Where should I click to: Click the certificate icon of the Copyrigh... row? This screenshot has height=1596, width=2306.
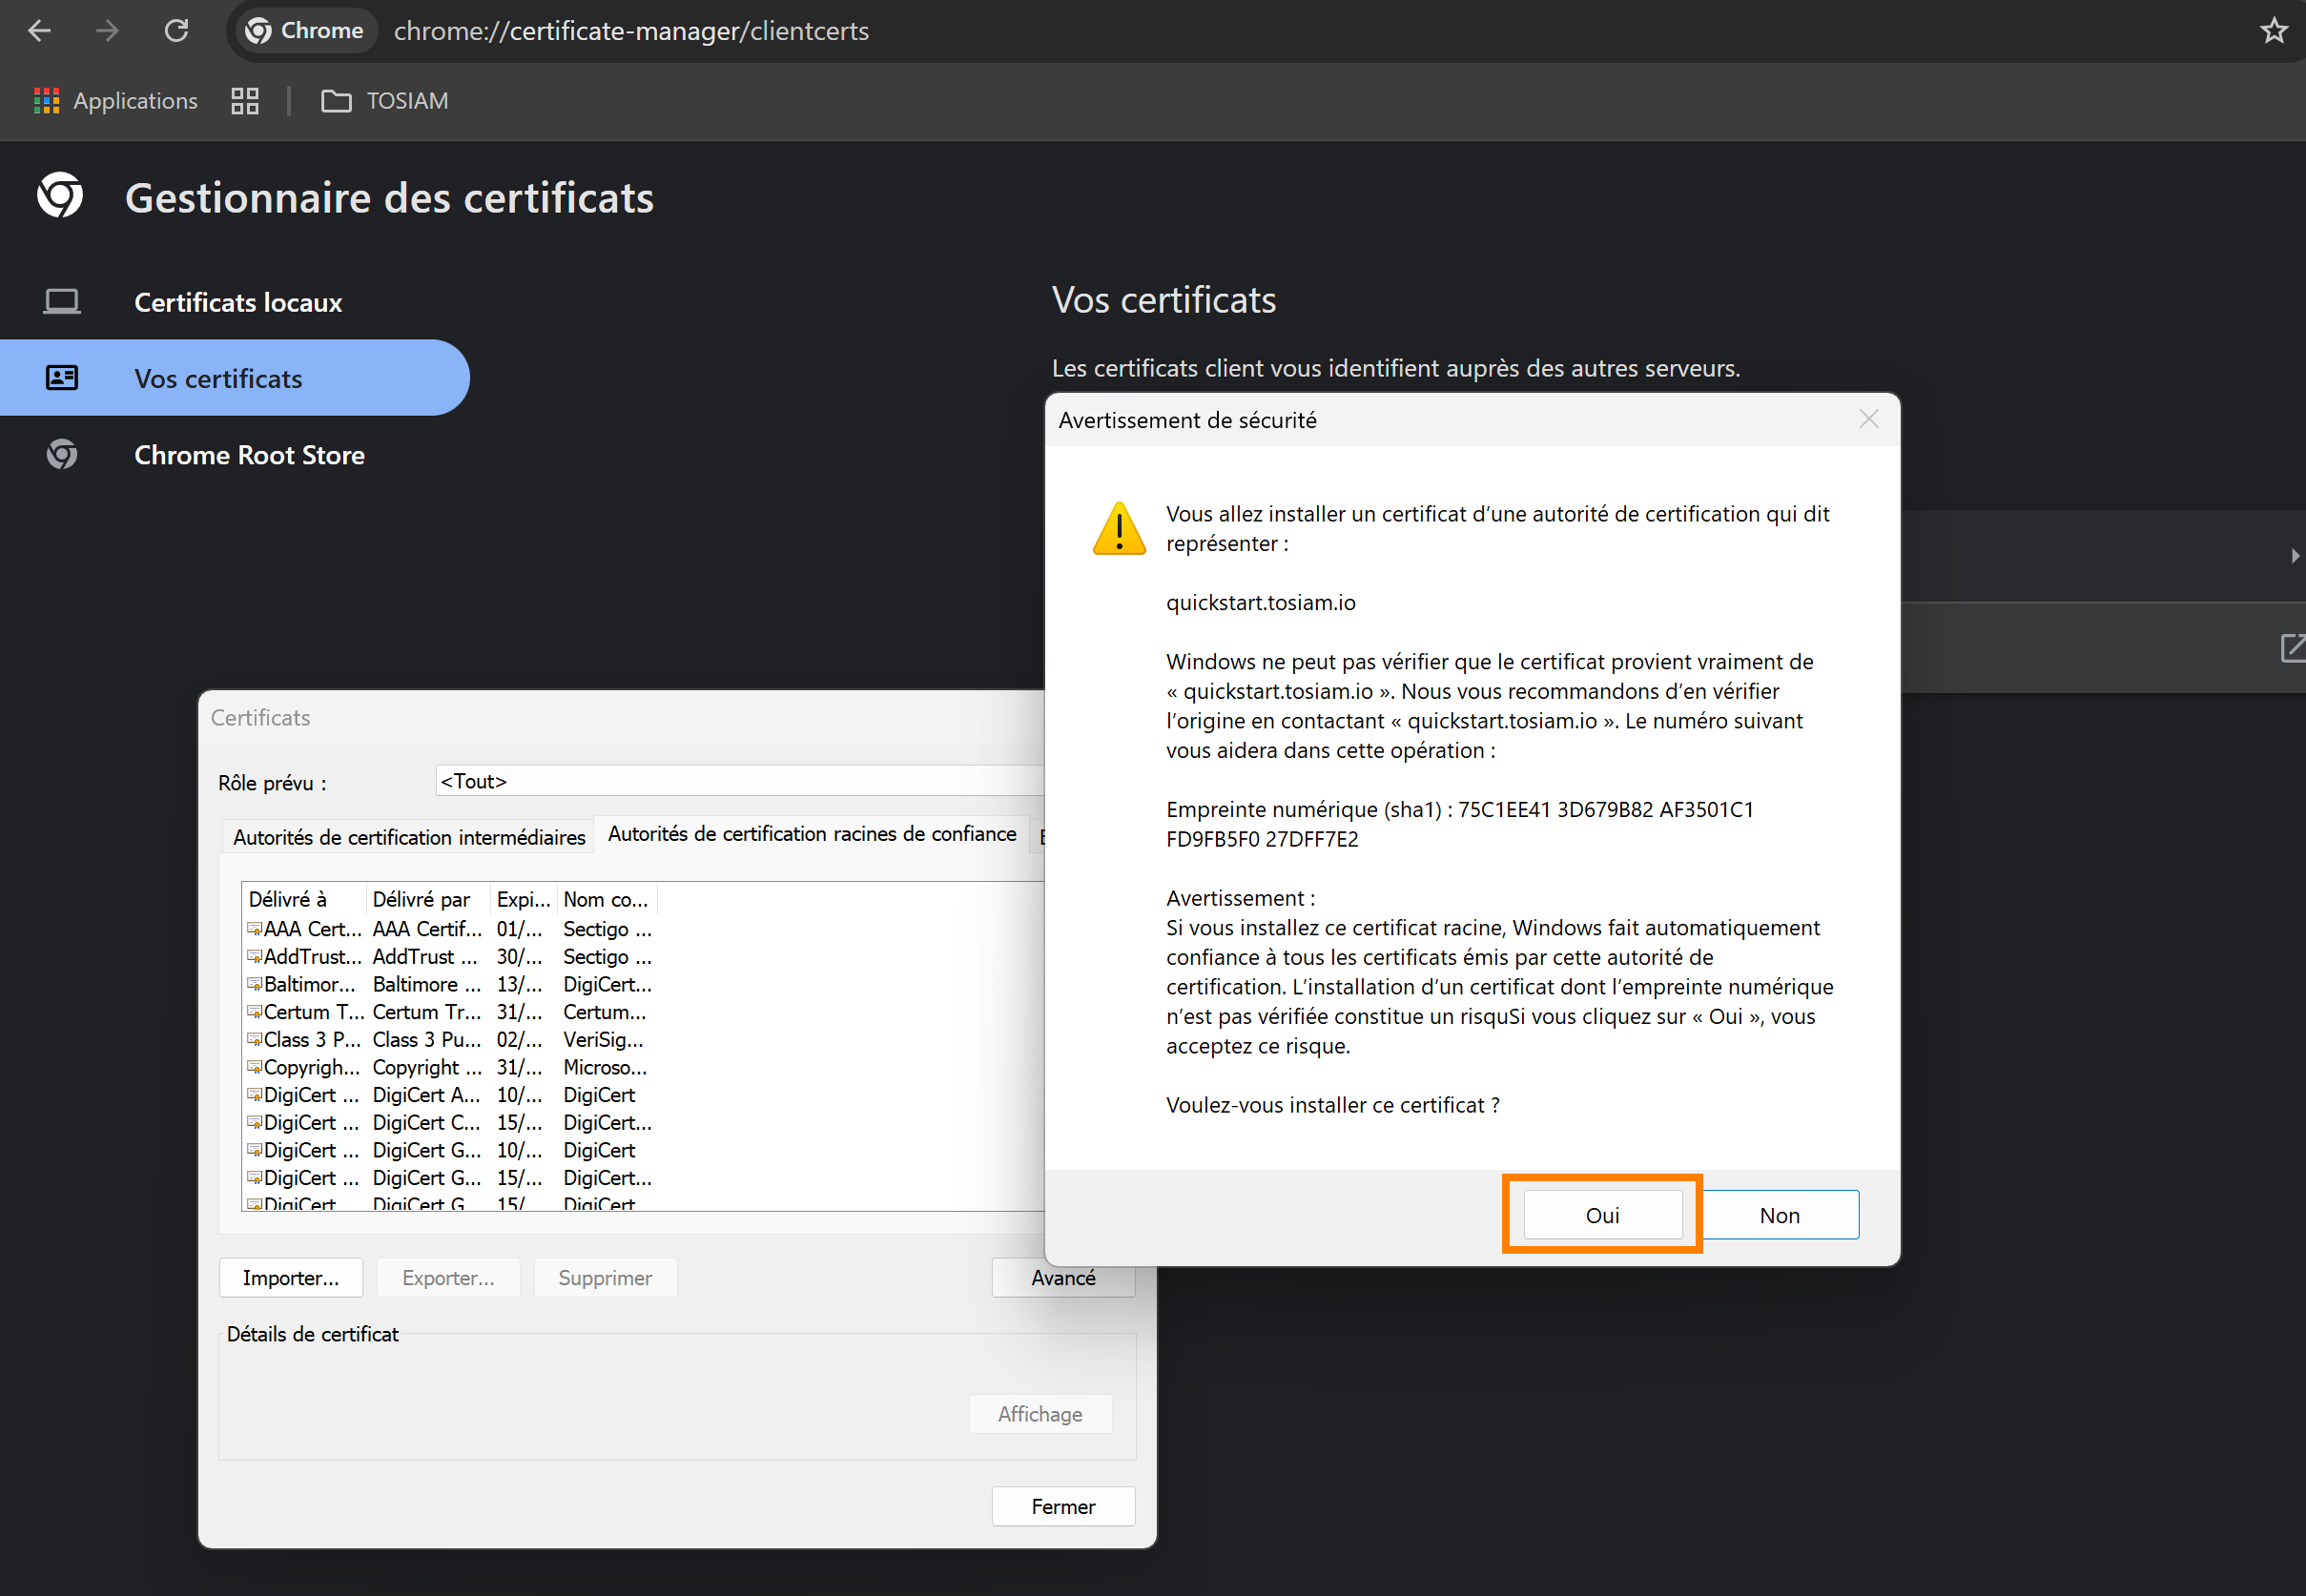(255, 1067)
